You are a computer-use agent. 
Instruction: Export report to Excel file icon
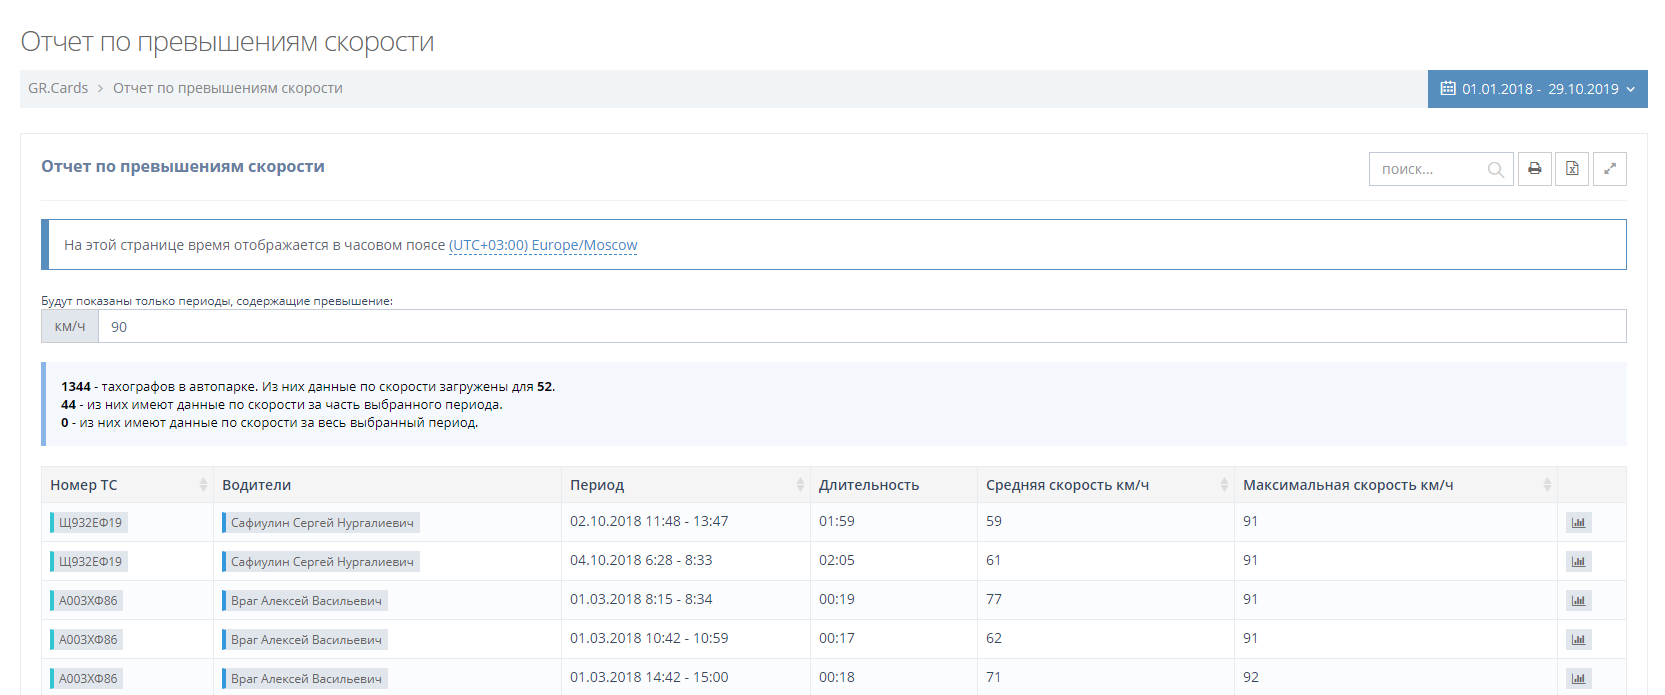(1572, 169)
